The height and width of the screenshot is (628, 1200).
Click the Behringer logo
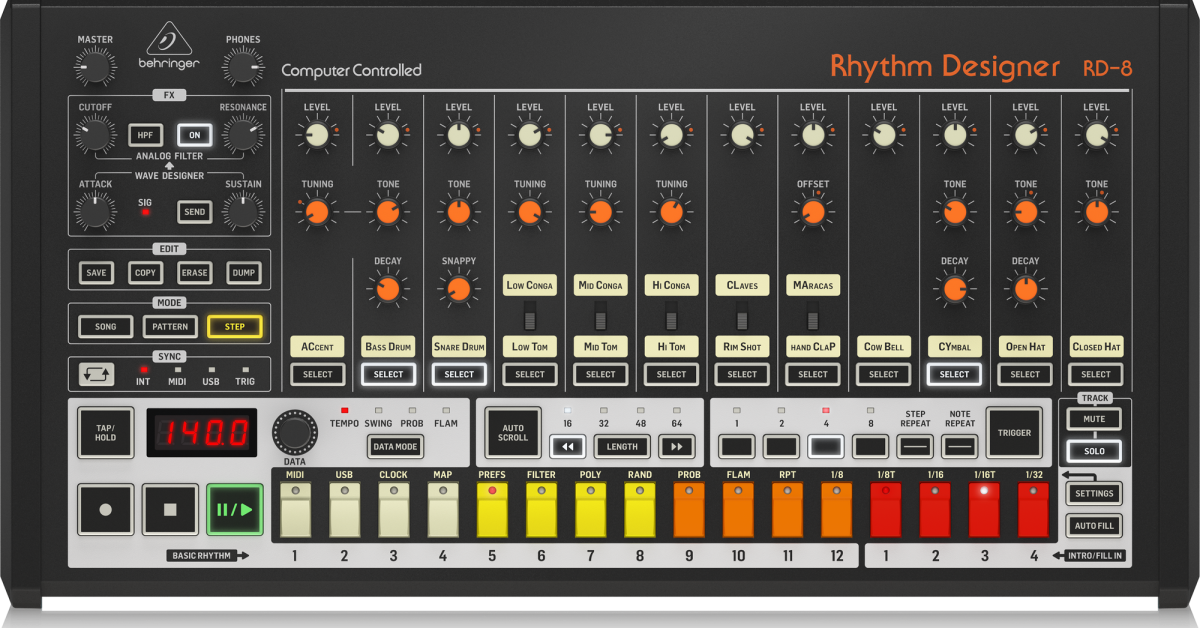pos(168,47)
